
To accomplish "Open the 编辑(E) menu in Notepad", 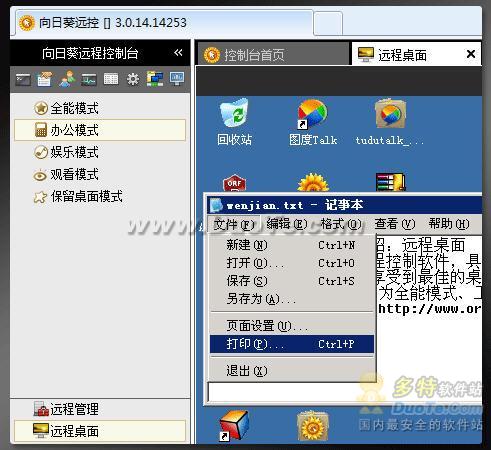I will (x=286, y=224).
